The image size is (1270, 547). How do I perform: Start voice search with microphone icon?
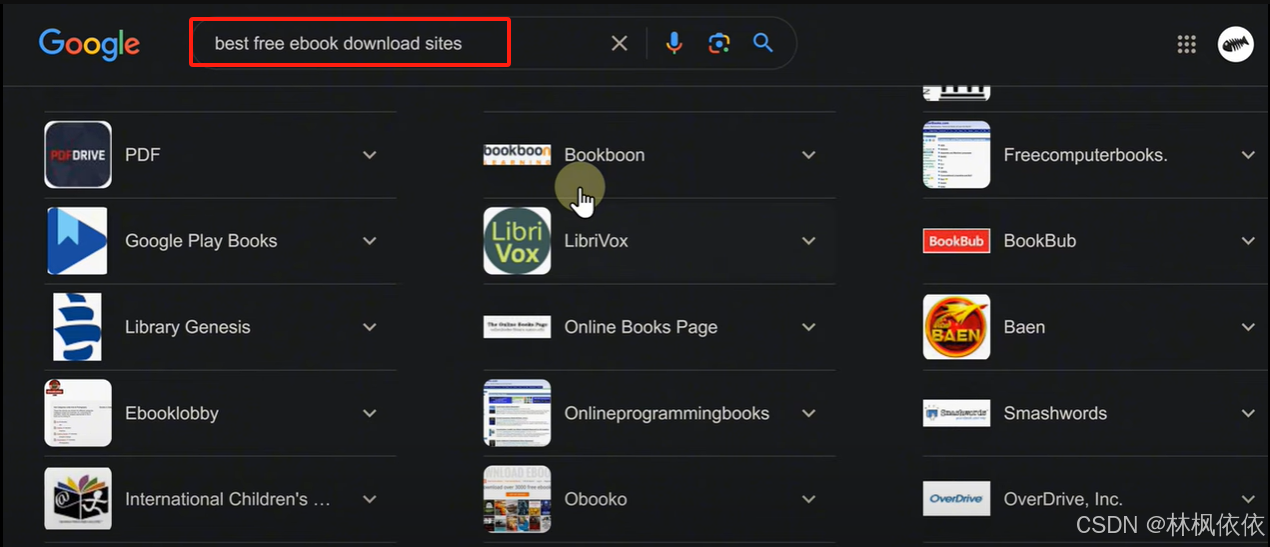(674, 43)
